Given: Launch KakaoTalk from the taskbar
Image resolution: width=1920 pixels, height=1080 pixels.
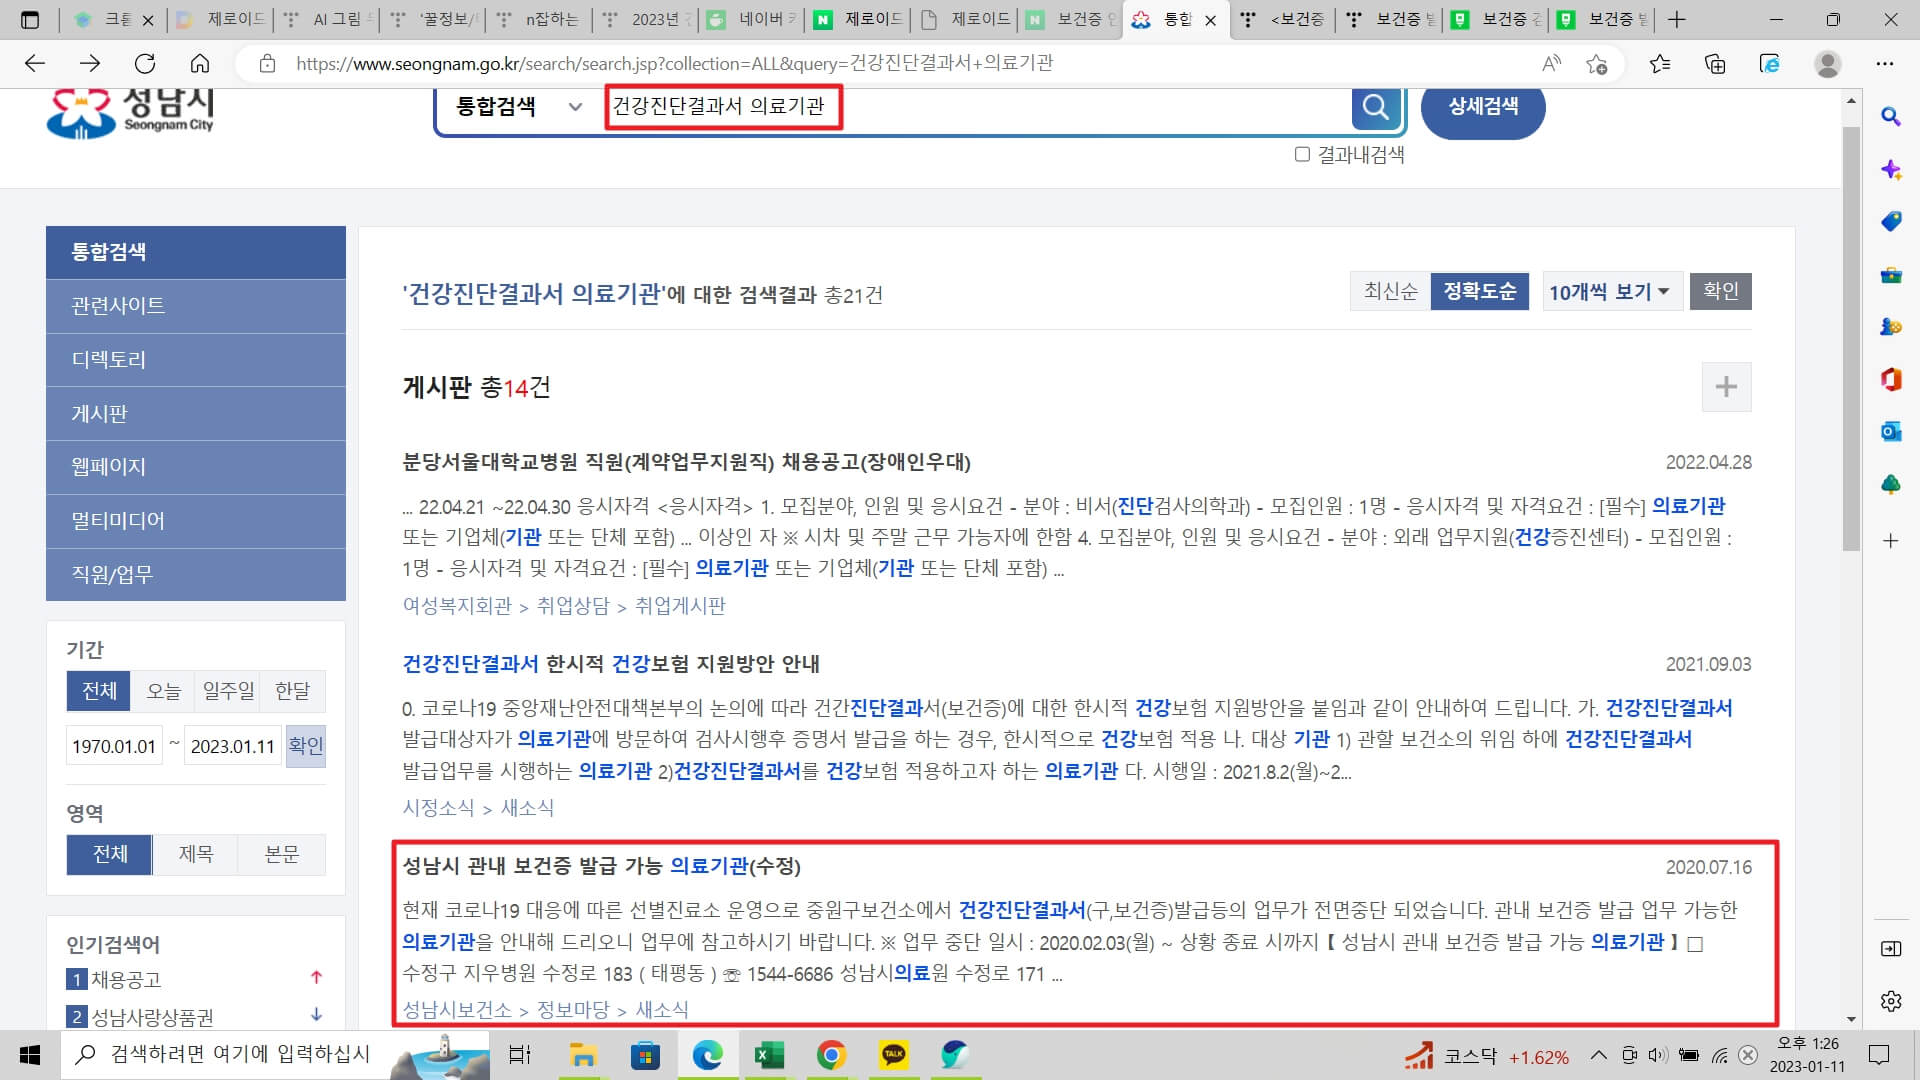Looking at the screenshot, I should (894, 1055).
